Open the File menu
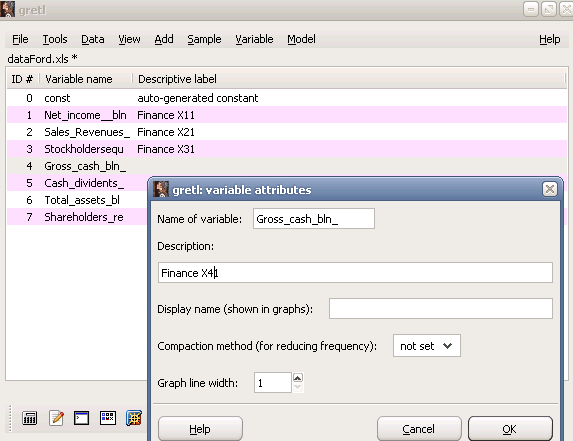This screenshot has width=573, height=441. click(20, 39)
